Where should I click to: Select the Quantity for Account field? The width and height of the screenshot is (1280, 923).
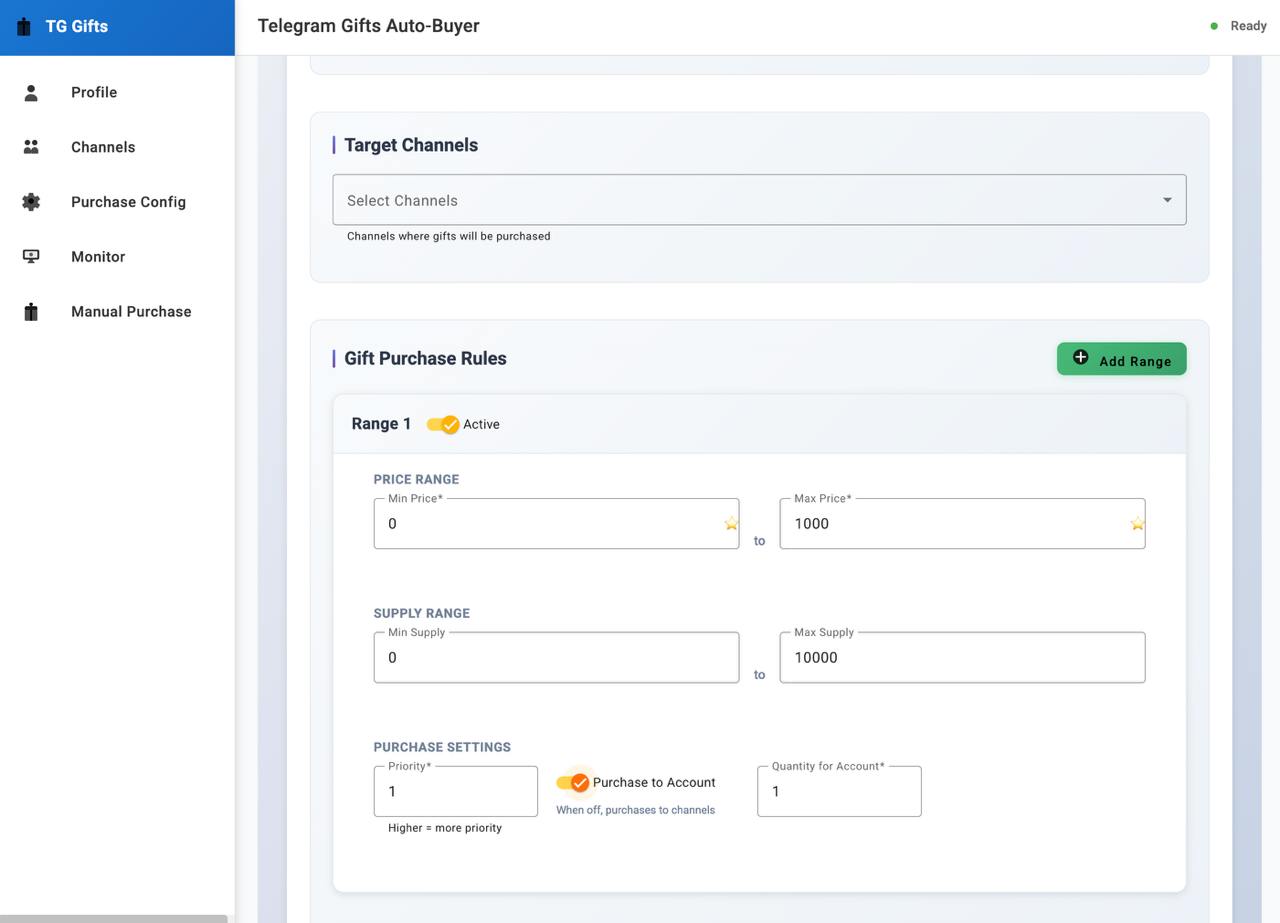839,791
